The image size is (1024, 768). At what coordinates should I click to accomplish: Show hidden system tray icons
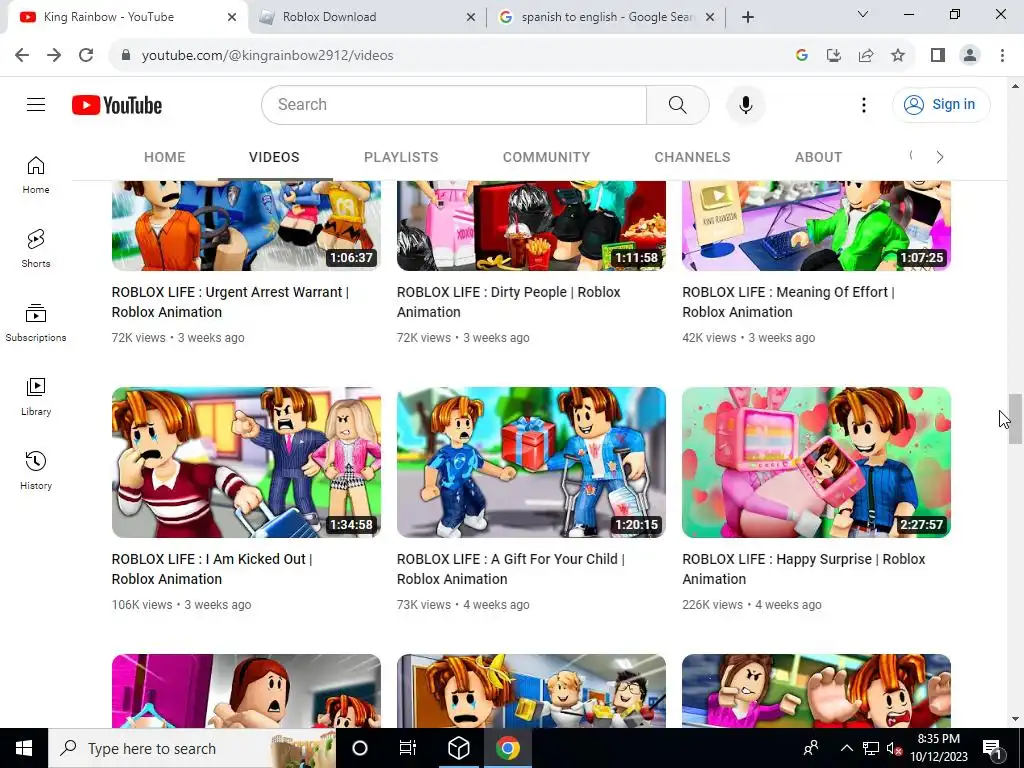pyautogui.click(x=846, y=748)
